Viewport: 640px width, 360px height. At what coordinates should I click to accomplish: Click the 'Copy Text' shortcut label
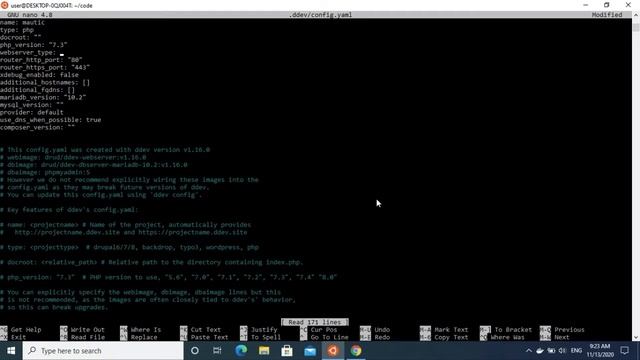pyautogui.click(x=451, y=337)
